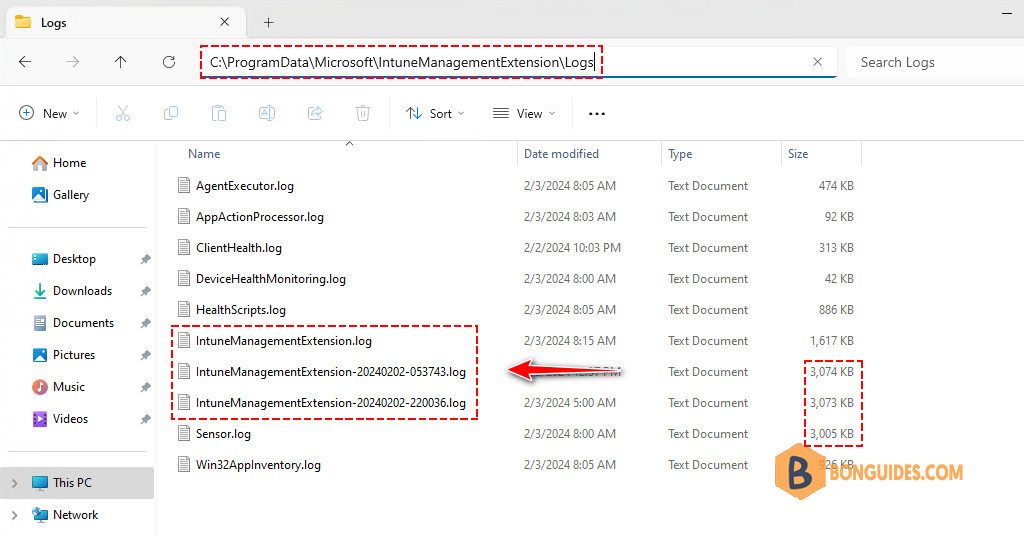Unpin Downloads using its pin icon
This screenshot has height=537, width=1024.
pos(145,291)
